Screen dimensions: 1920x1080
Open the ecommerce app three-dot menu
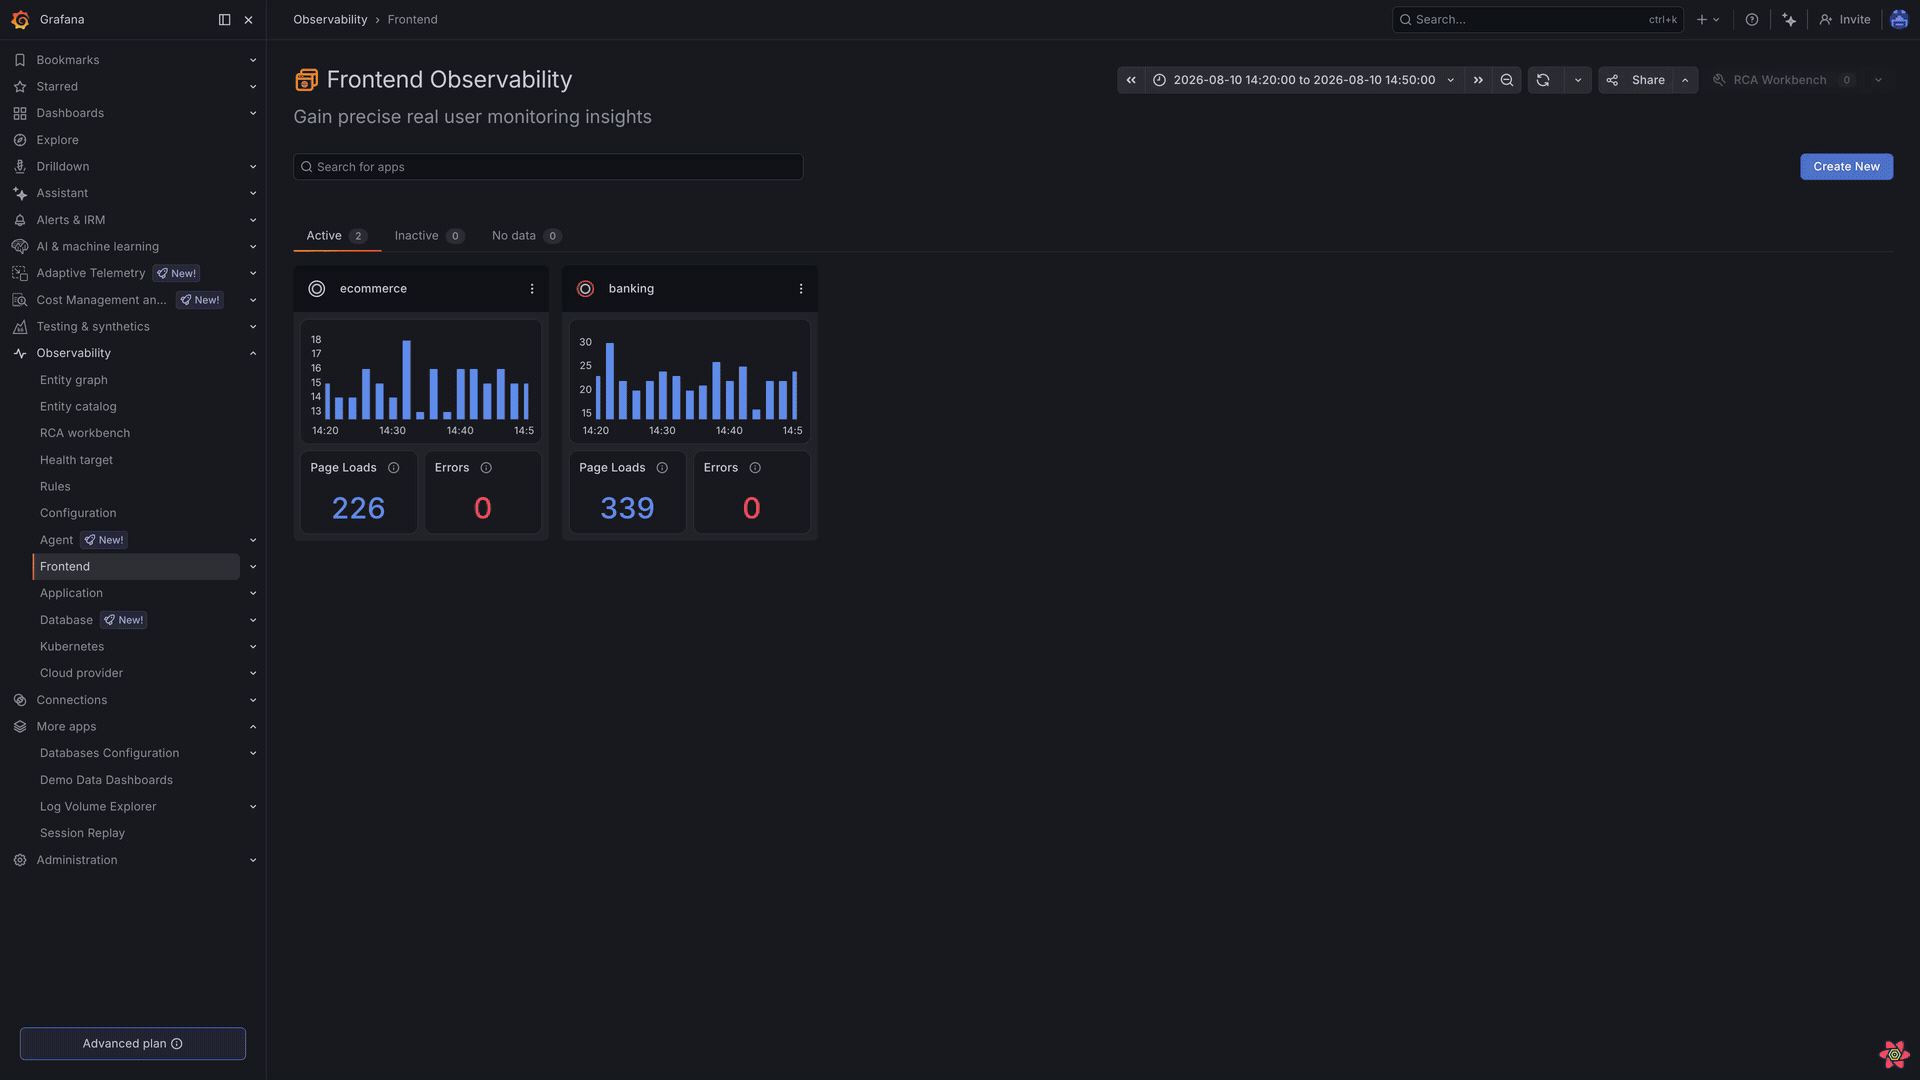pos(532,289)
